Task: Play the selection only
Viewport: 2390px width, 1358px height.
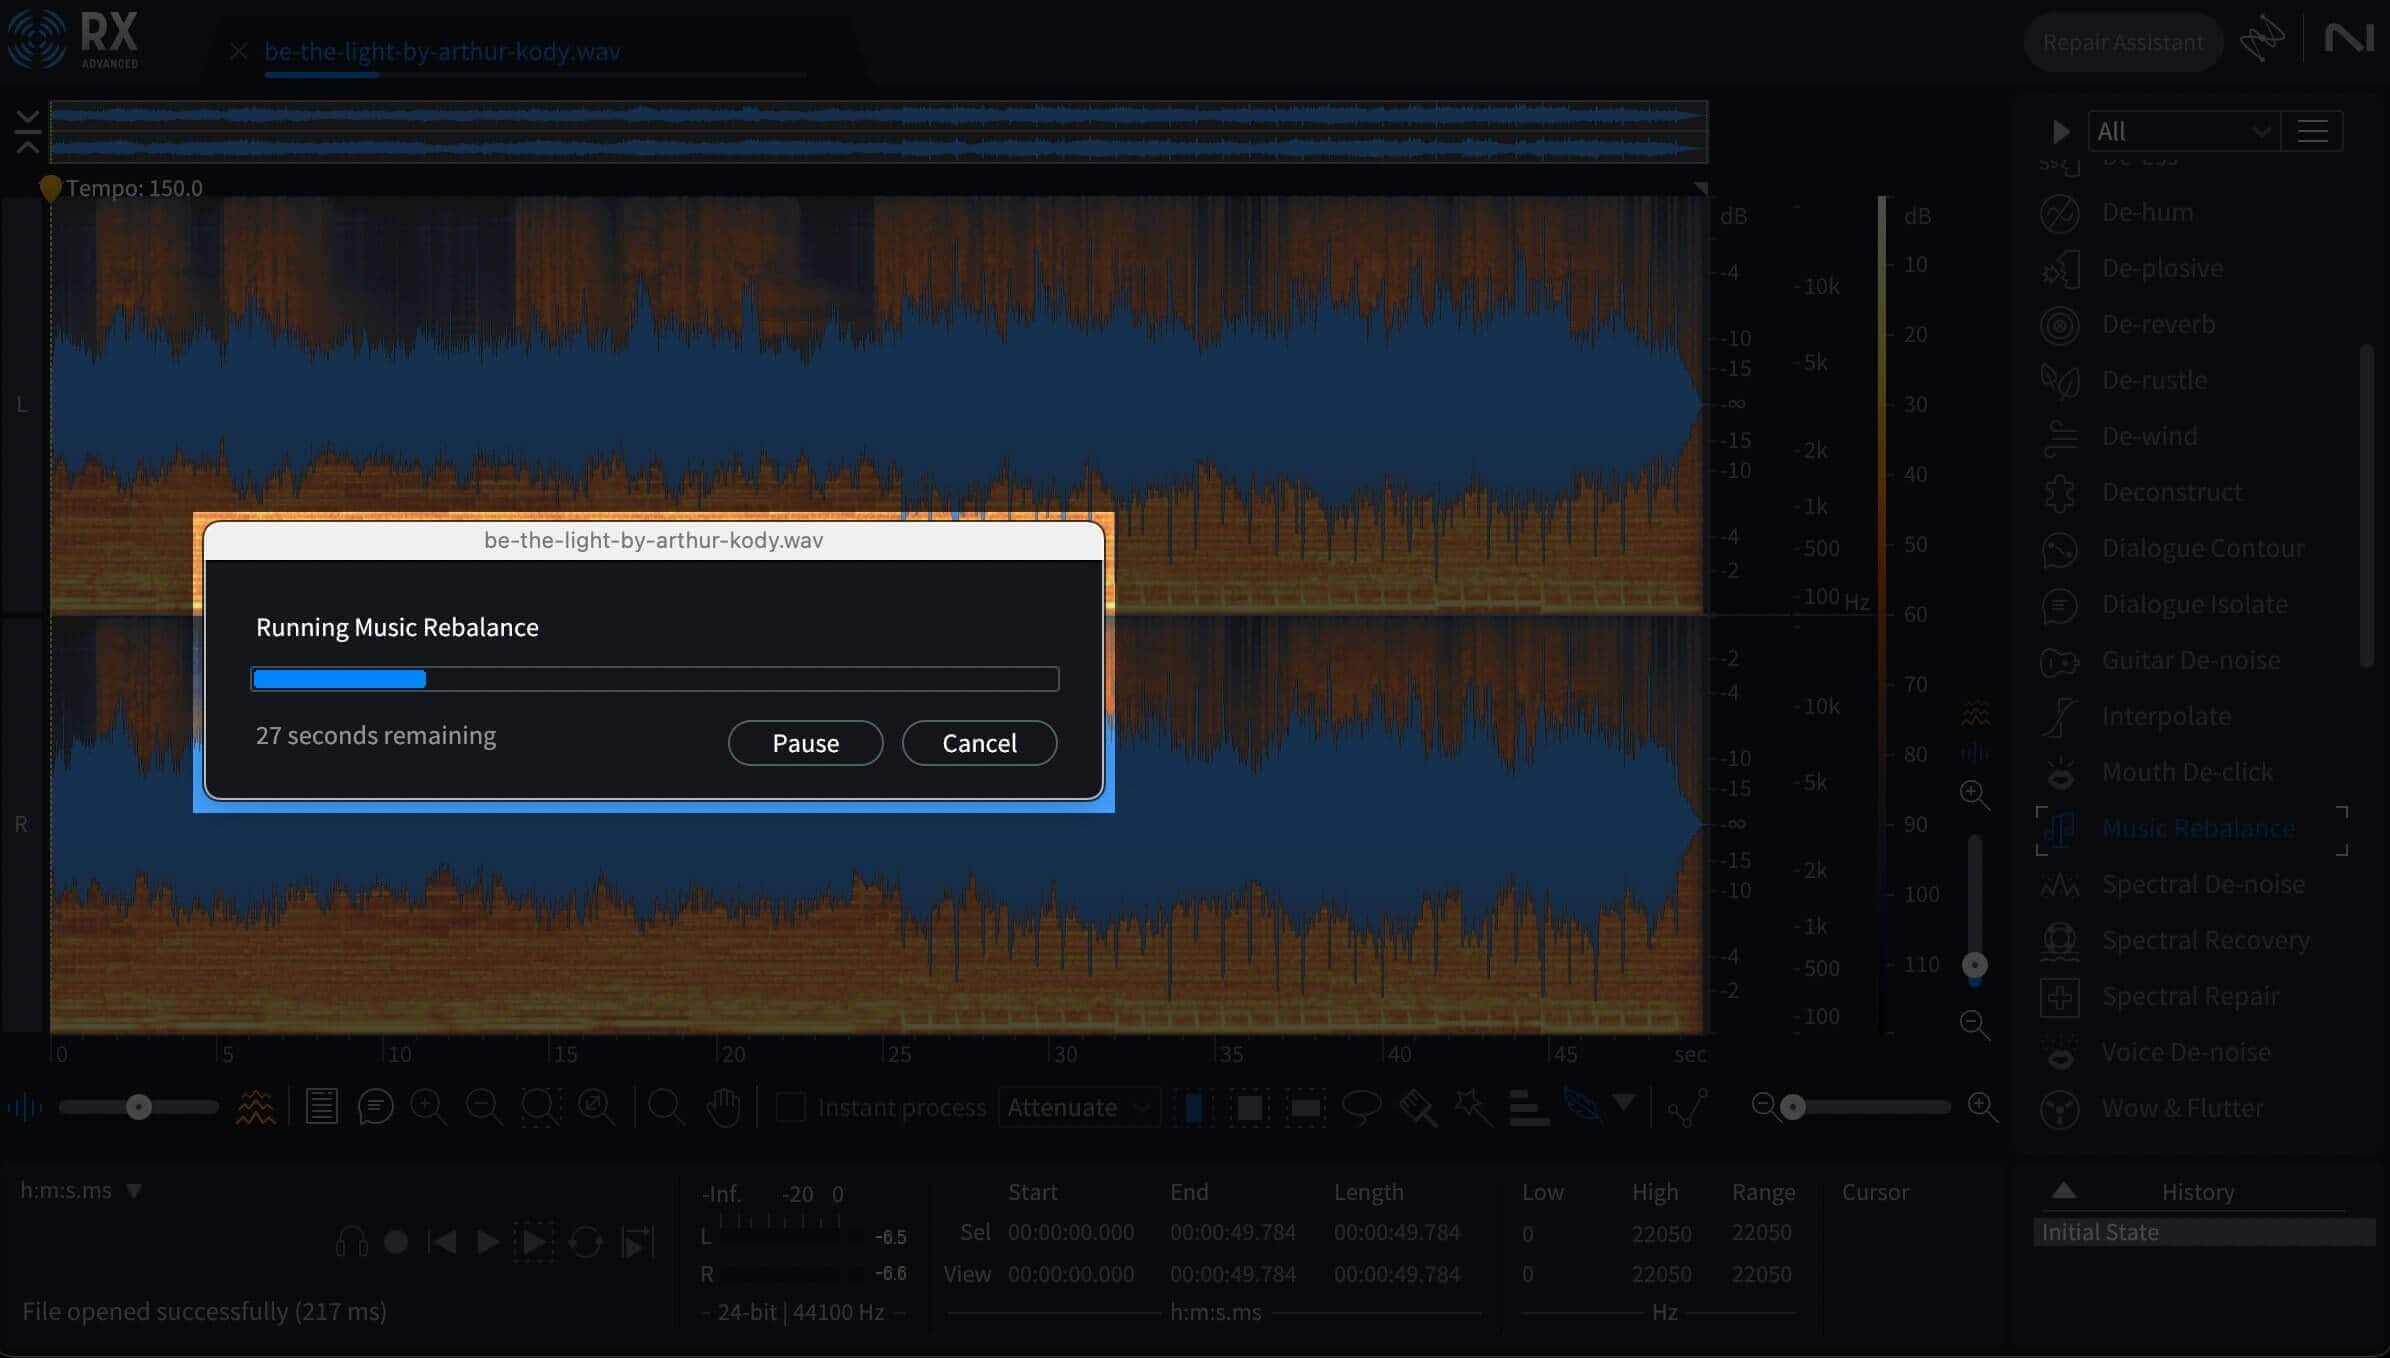Action: click(534, 1242)
